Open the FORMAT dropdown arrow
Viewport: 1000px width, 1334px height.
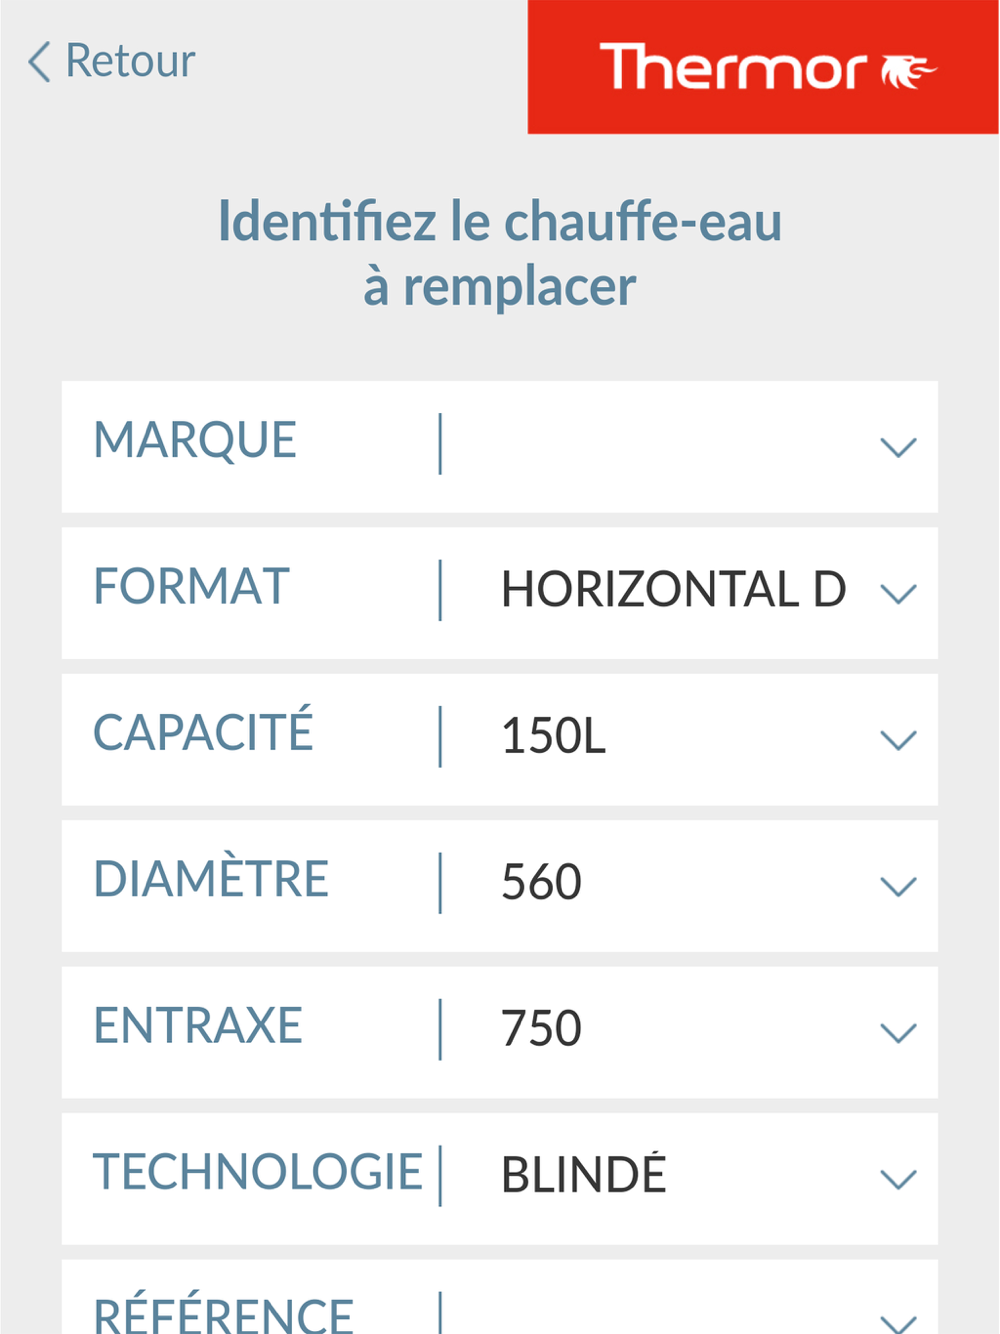898,594
